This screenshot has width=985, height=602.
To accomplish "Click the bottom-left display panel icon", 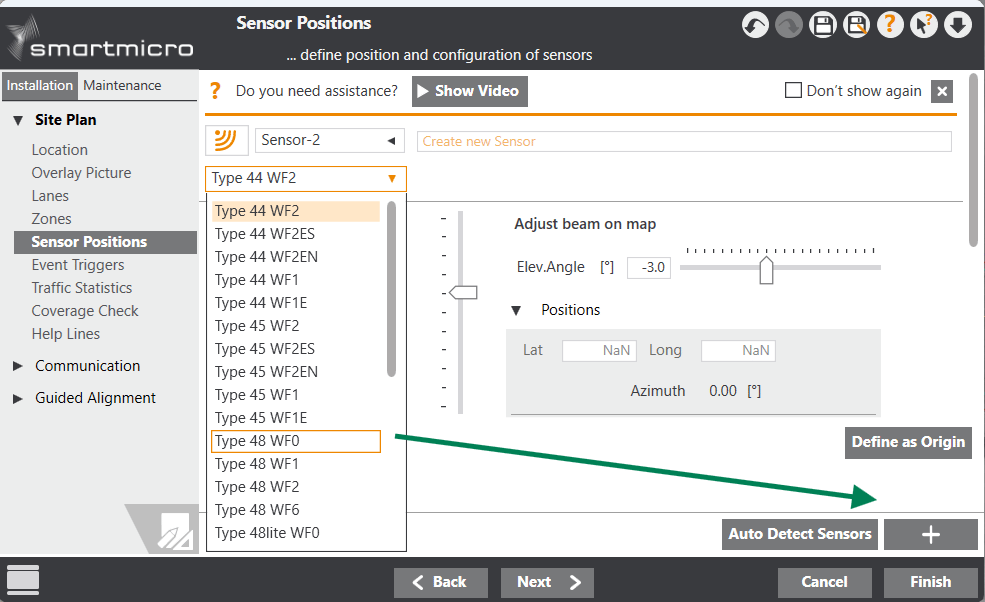I will pyautogui.click(x=23, y=579).
